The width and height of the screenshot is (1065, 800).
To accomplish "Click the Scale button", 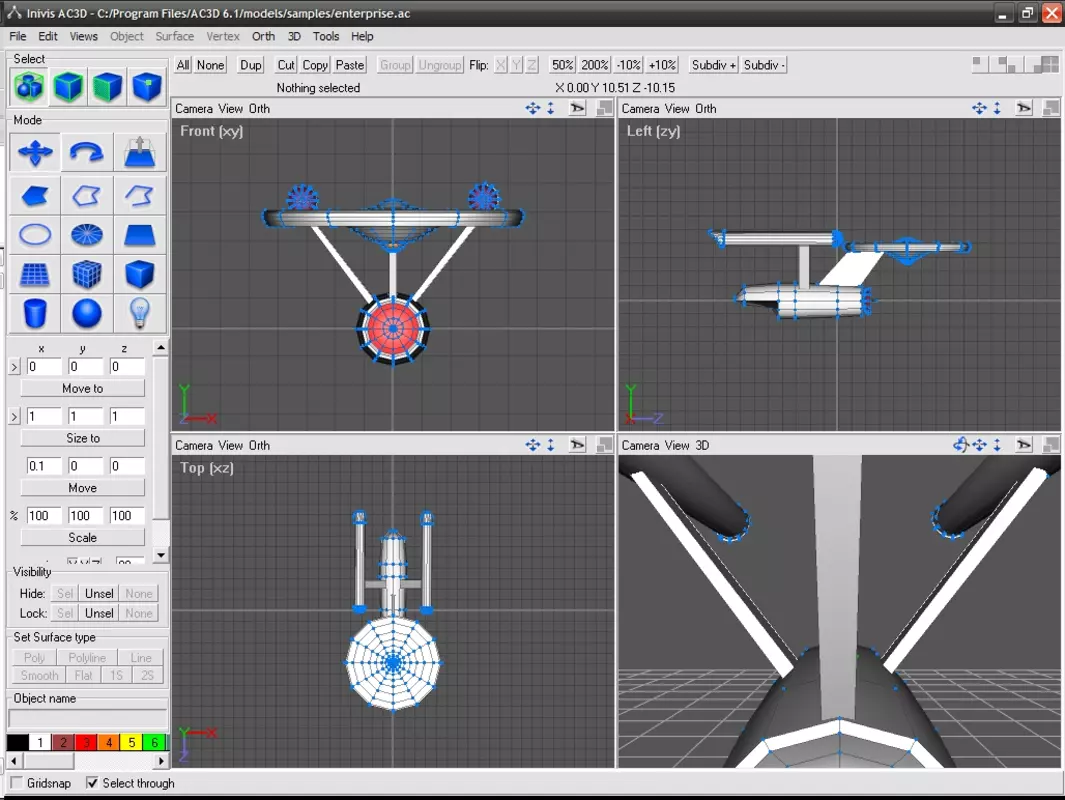I will click(x=82, y=537).
